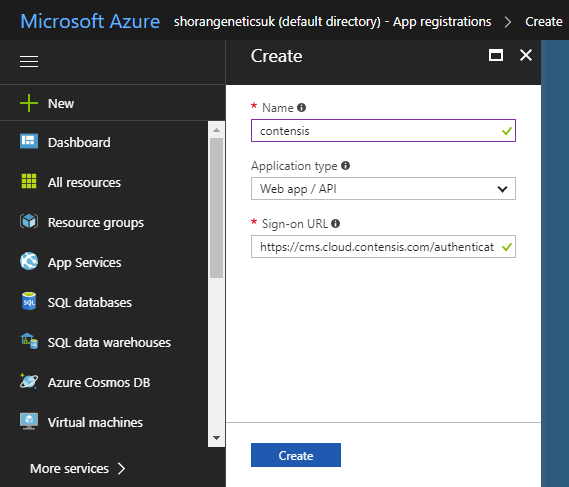Click sidebar scrollbar down arrow
Screen dimensions: 569x487
point(217,438)
